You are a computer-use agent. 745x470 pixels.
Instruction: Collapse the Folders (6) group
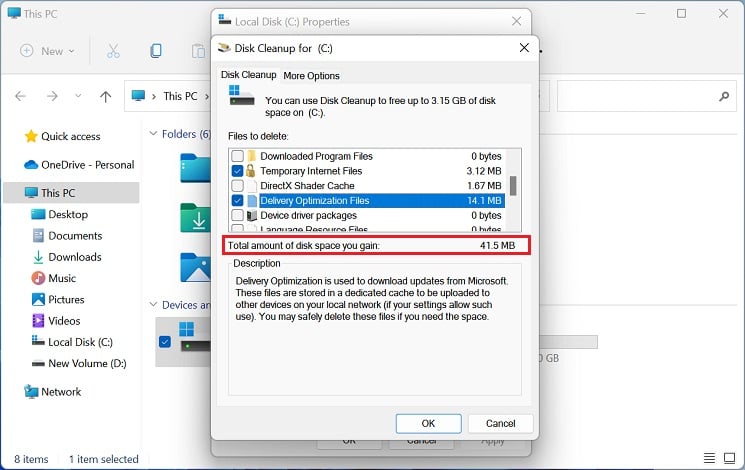tap(153, 134)
